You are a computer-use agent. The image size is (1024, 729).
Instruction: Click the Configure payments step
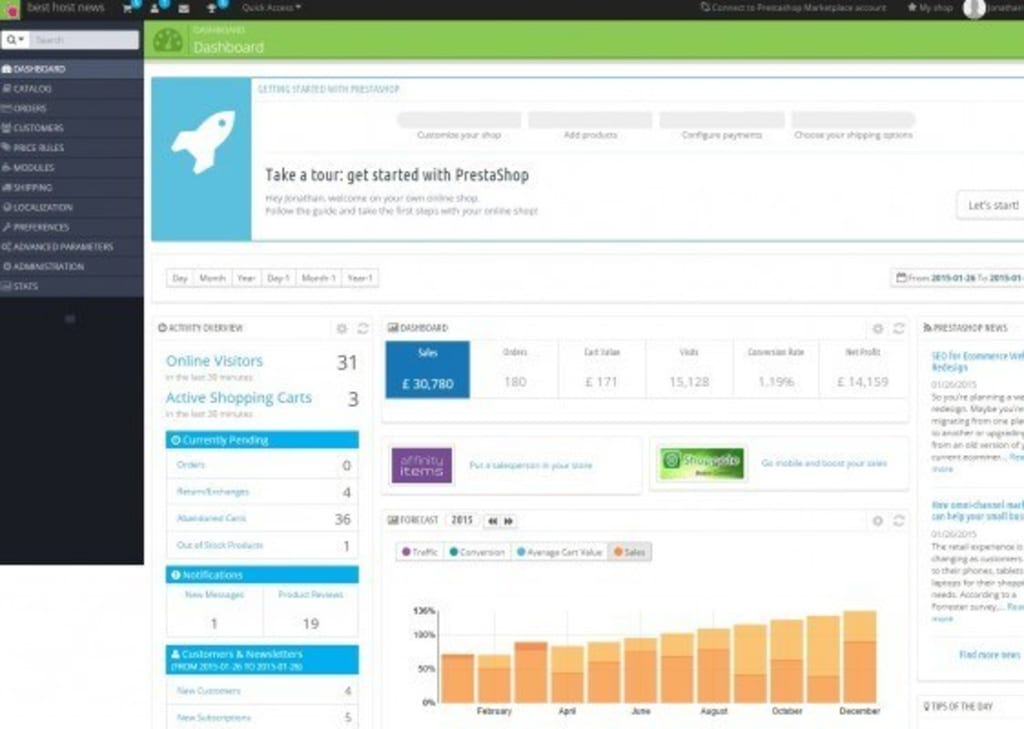pyautogui.click(x=722, y=126)
